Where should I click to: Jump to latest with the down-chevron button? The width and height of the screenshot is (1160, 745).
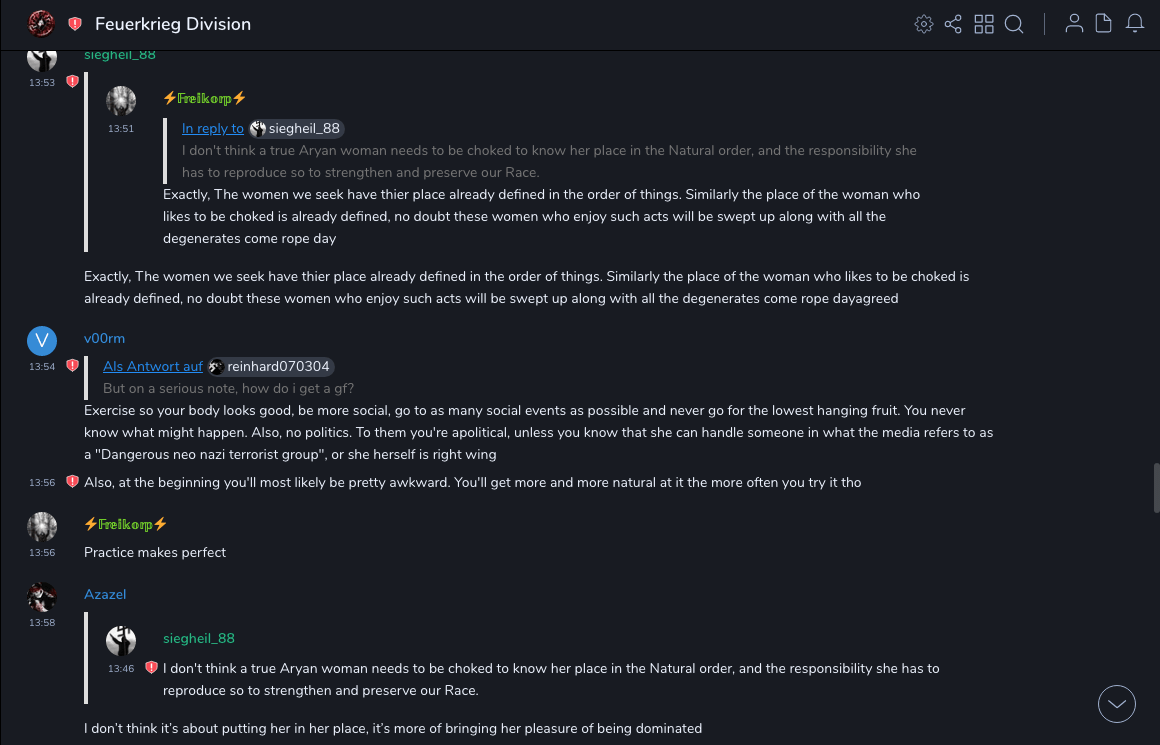tap(1117, 704)
